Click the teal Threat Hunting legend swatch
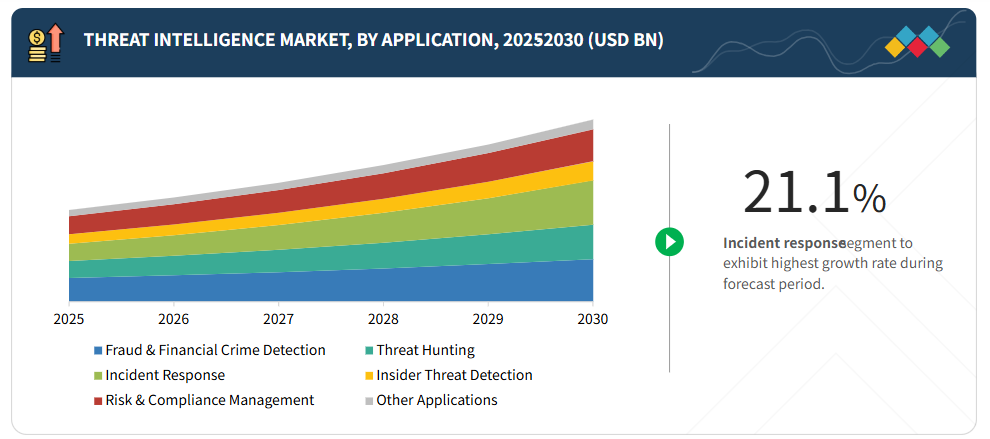 [x=369, y=351]
